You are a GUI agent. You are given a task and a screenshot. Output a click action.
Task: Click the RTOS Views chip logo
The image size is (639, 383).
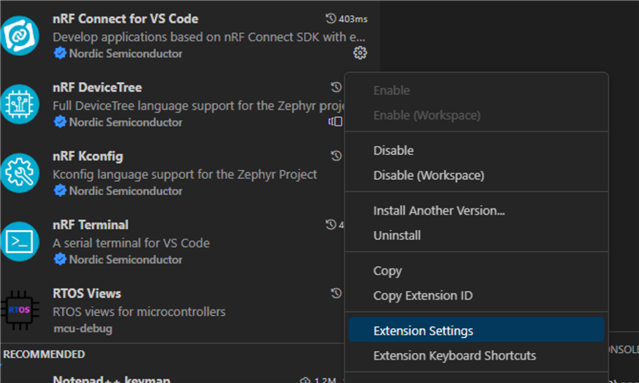click(20, 310)
